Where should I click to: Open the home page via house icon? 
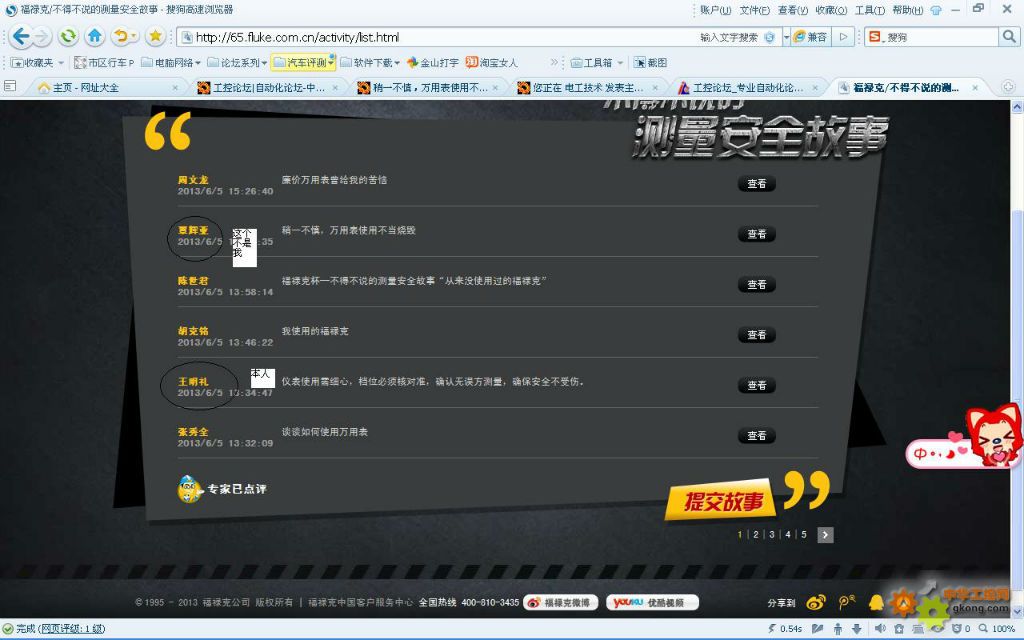(x=95, y=37)
